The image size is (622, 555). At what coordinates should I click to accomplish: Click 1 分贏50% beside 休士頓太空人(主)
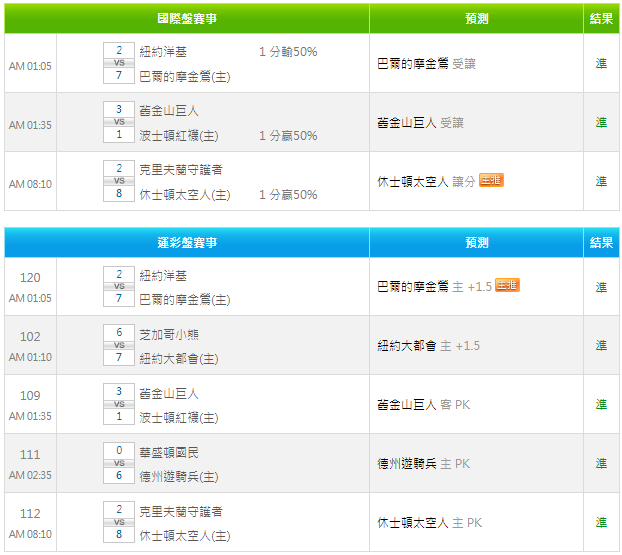pyautogui.click(x=288, y=195)
